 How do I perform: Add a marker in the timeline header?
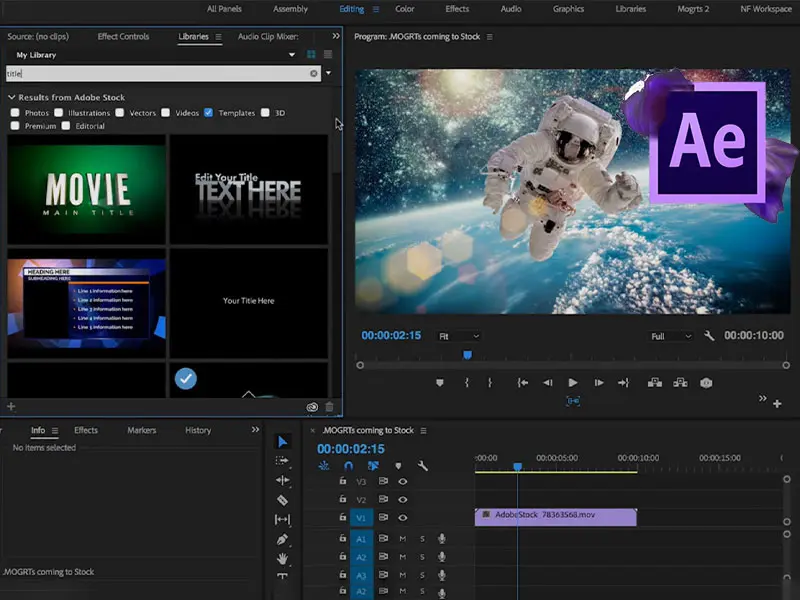point(398,466)
